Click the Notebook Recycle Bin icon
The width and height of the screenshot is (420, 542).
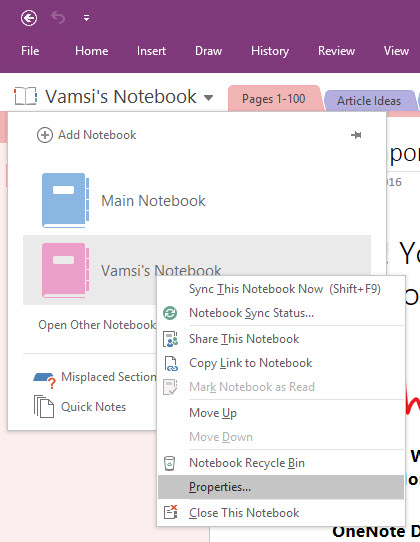click(169, 463)
